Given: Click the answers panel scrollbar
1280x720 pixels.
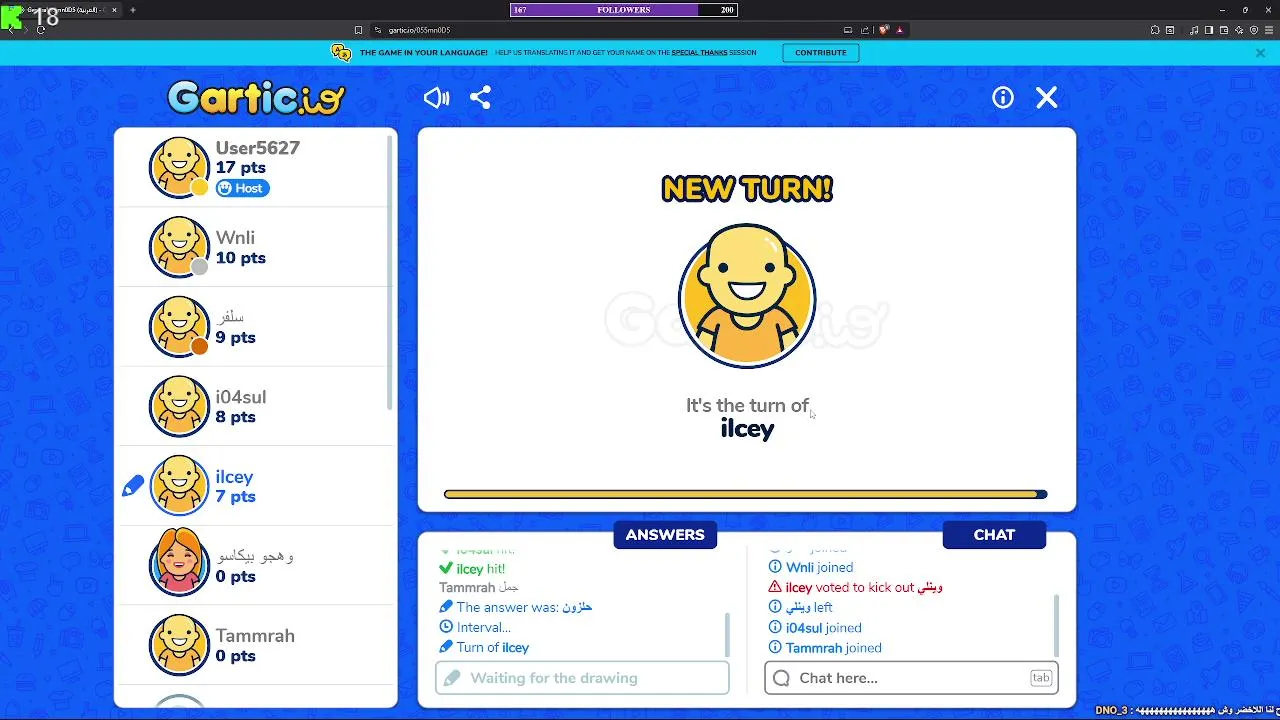Looking at the screenshot, I should click(x=727, y=633).
